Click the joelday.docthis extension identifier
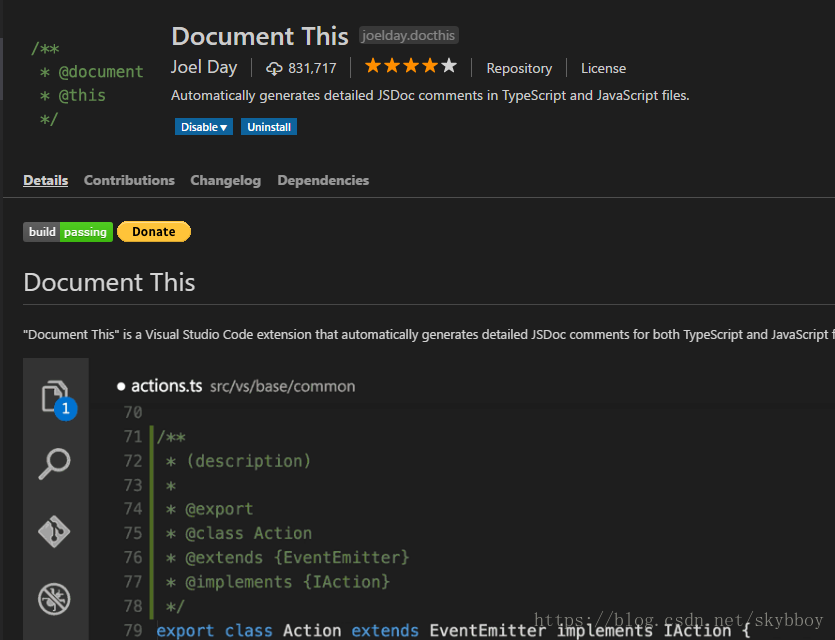Image resolution: width=835 pixels, height=640 pixels. coord(408,36)
